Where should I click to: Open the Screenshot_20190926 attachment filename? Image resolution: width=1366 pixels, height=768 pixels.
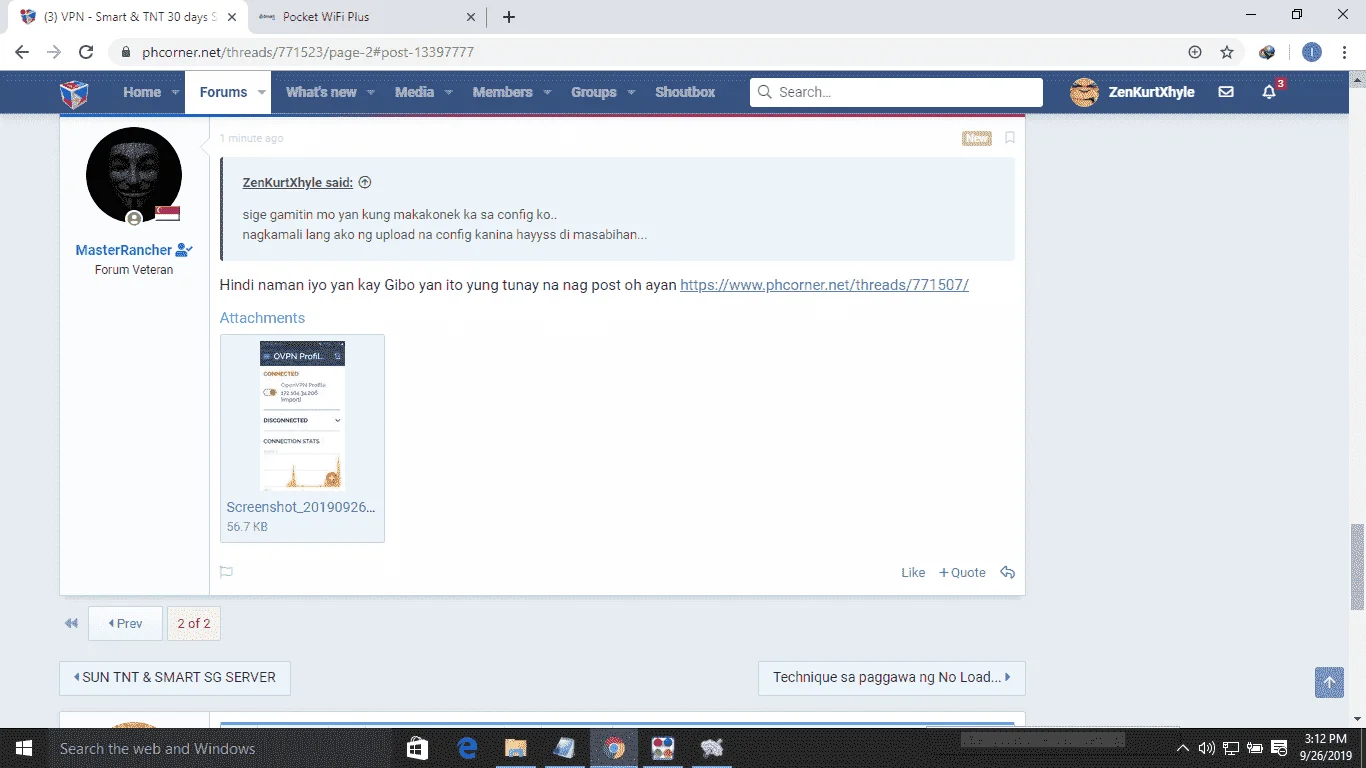pos(301,507)
